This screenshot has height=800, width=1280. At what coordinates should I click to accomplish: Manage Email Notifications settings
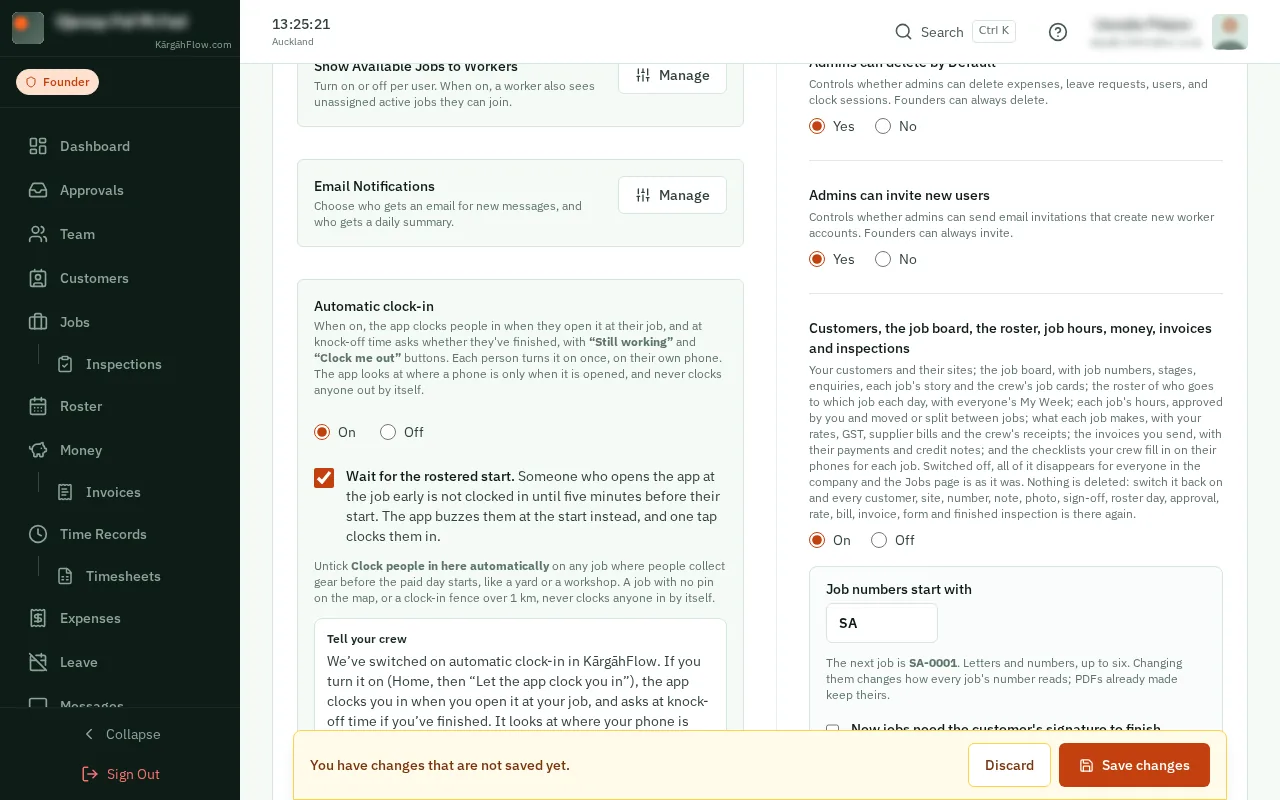[672, 195]
